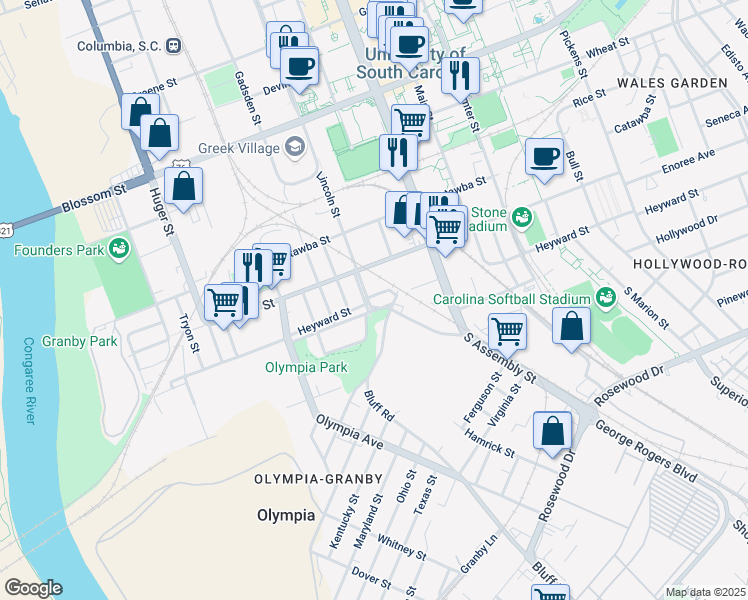748x600 pixels.
Task: Click shopping cart marker on S Assembly St
Action: [508, 332]
